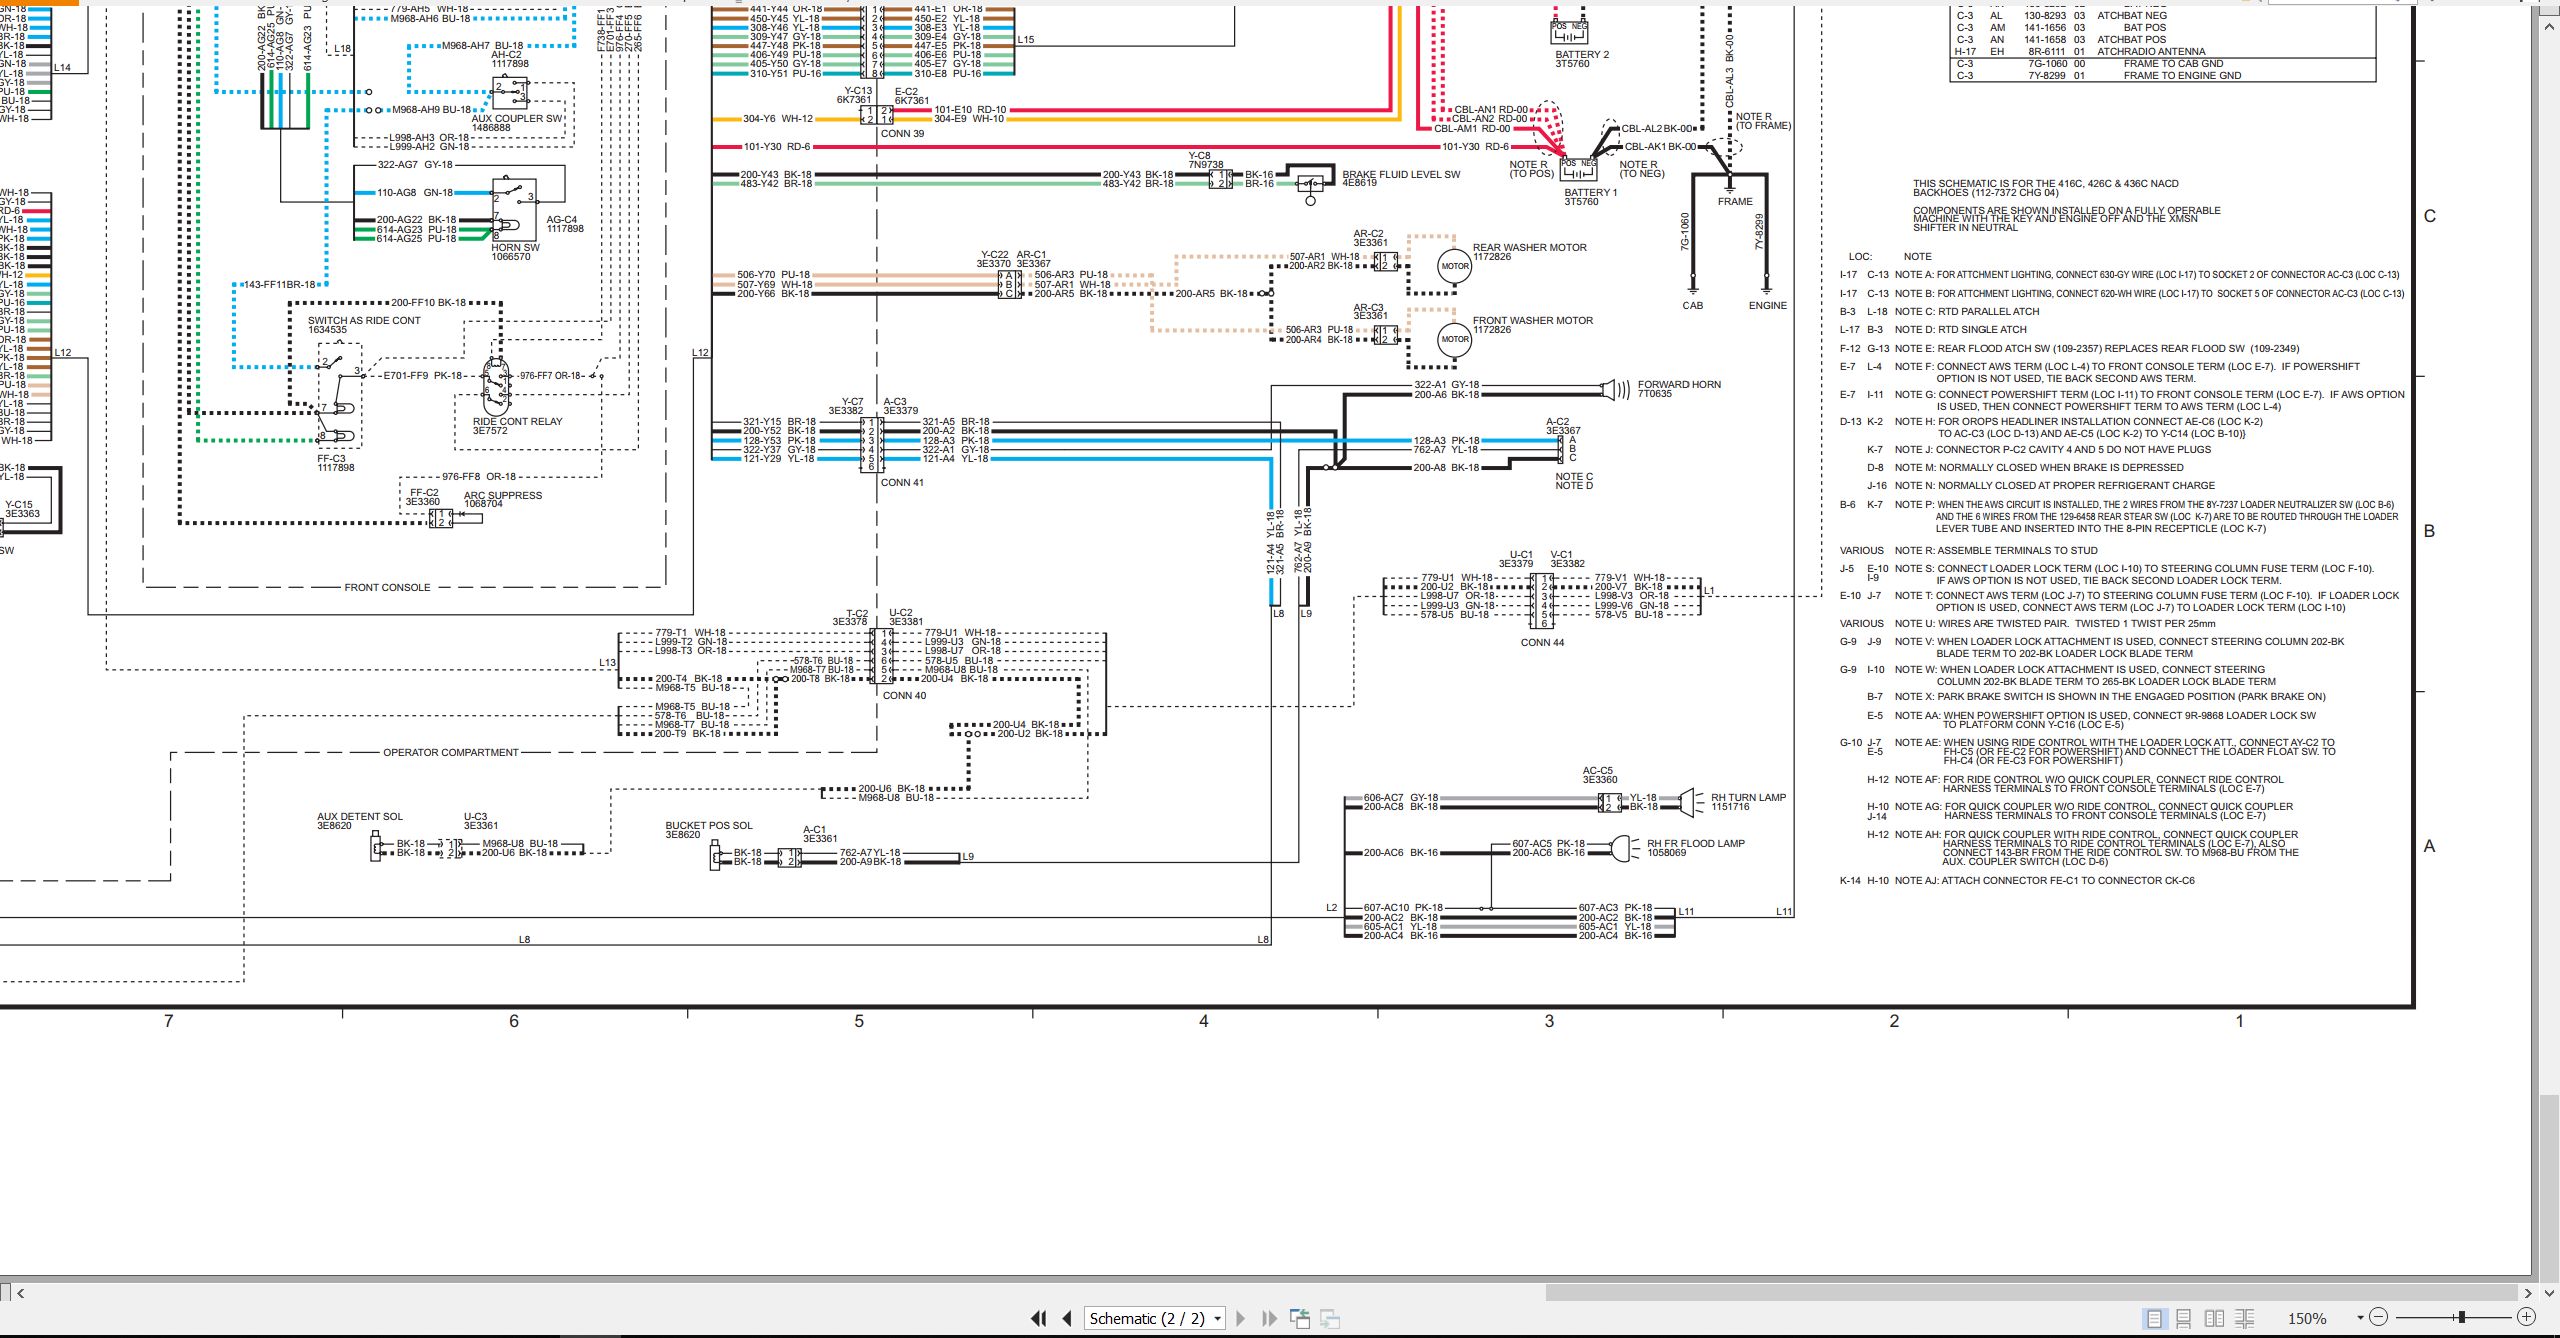Click NOTE U twisted pair note

2055,624
